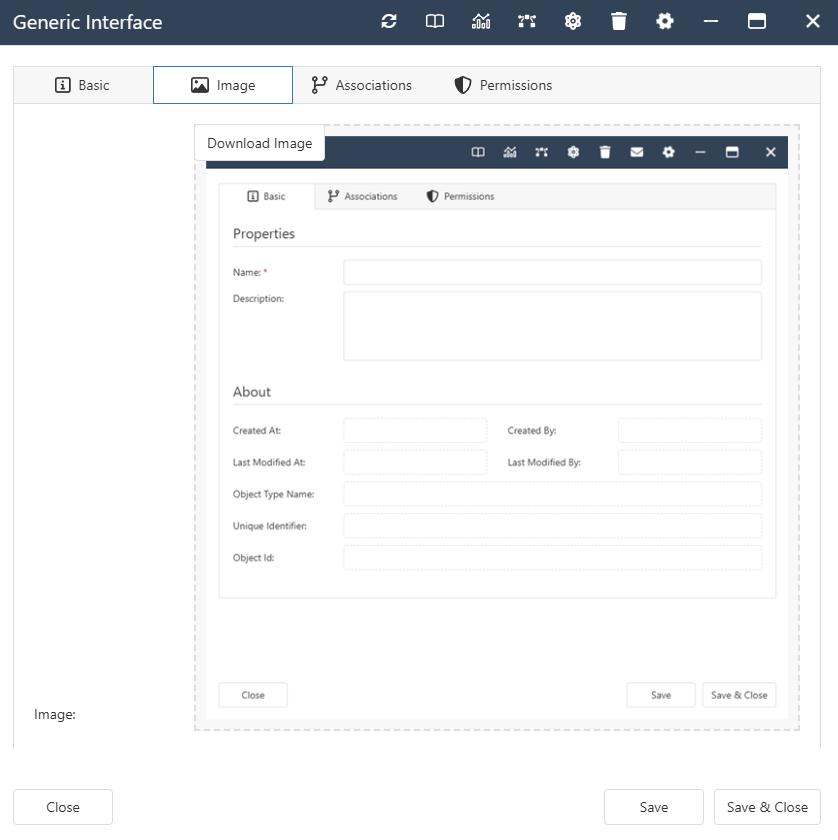Screen dimensions: 838x840
Task: Click the gear icon in the inner window toolbar
Action: point(668,152)
